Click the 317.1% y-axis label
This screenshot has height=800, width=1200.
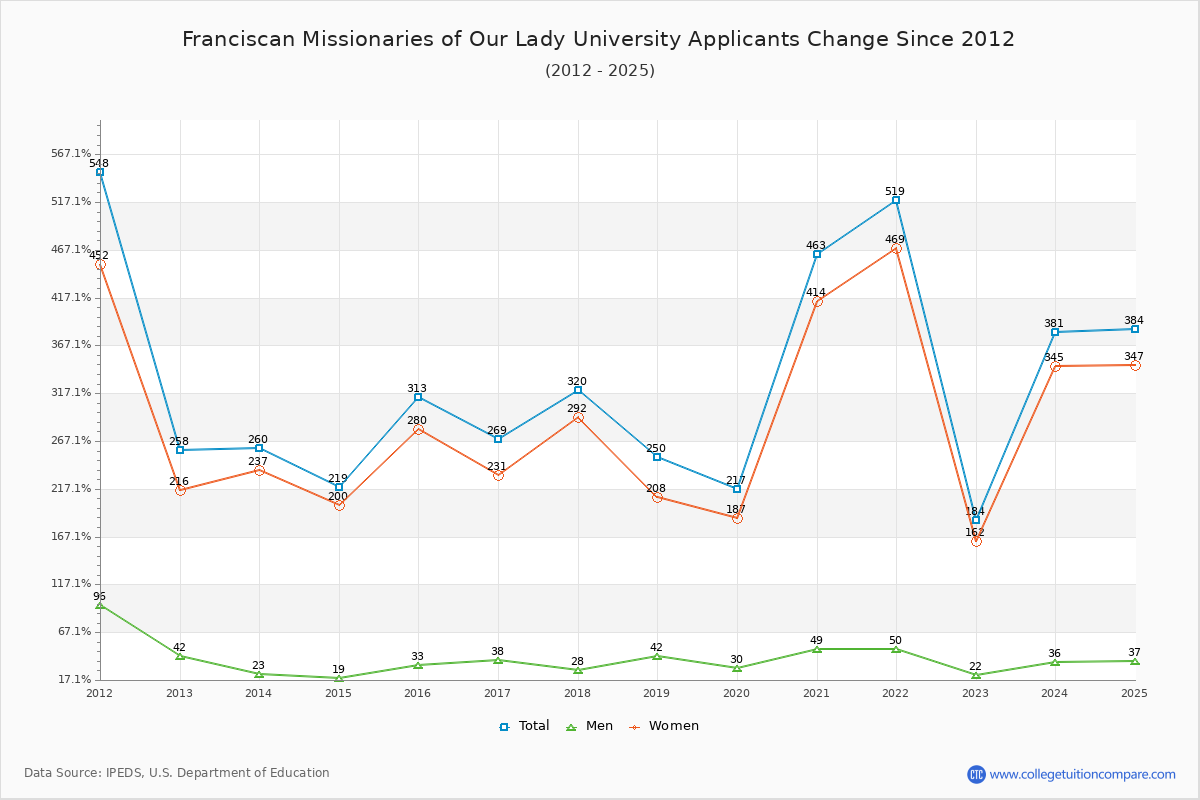tap(72, 393)
